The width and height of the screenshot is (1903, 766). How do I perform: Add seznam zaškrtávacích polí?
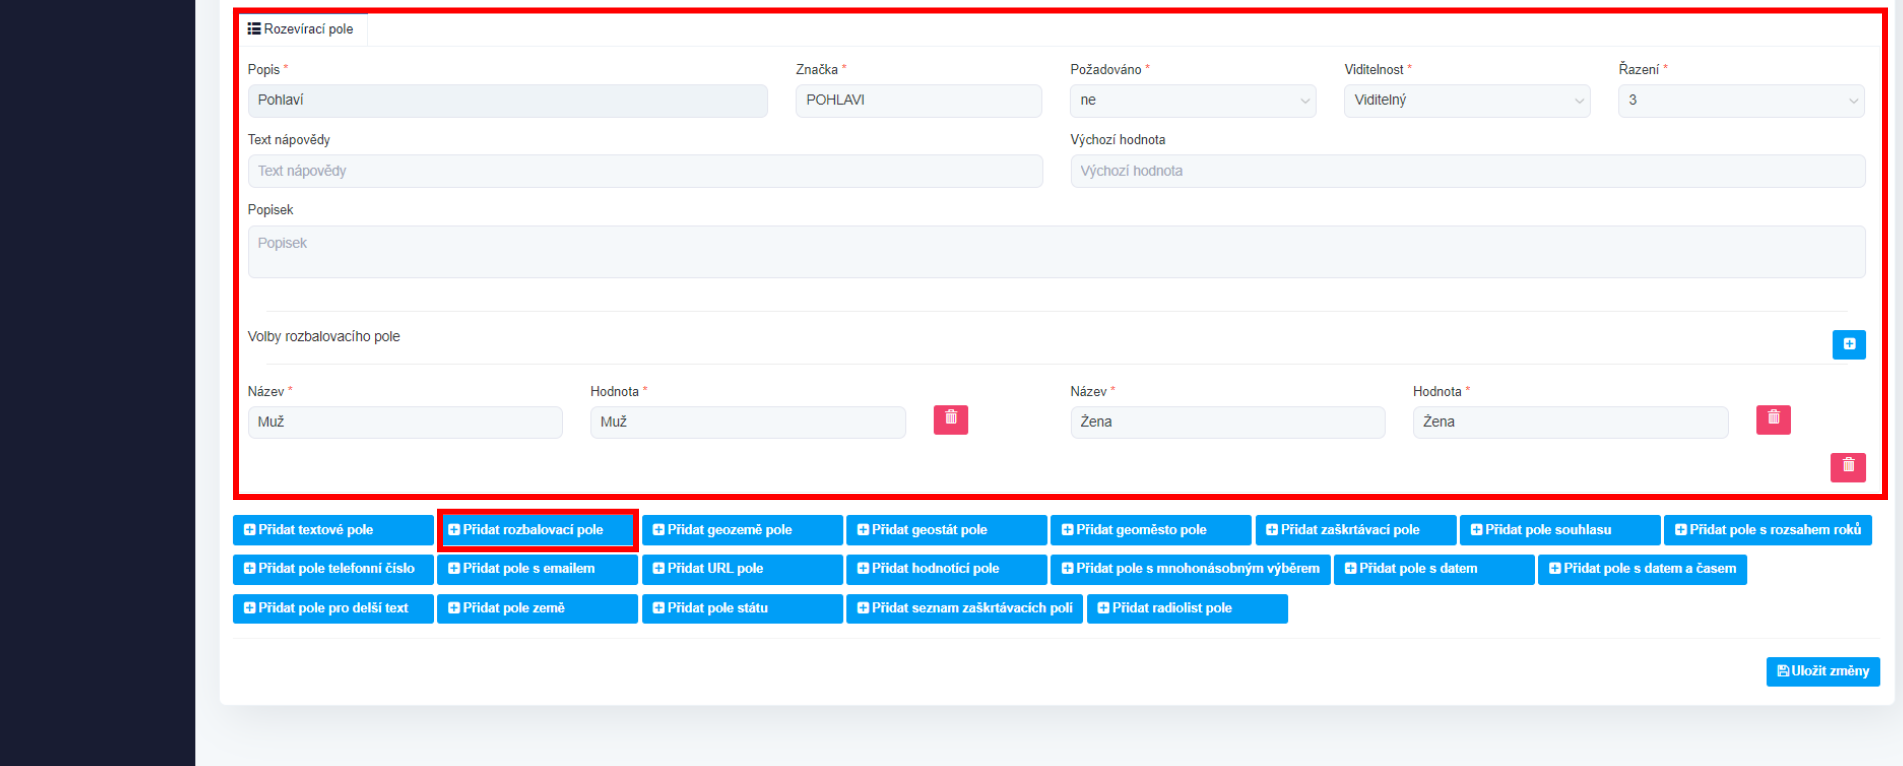click(x=964, y=608)
